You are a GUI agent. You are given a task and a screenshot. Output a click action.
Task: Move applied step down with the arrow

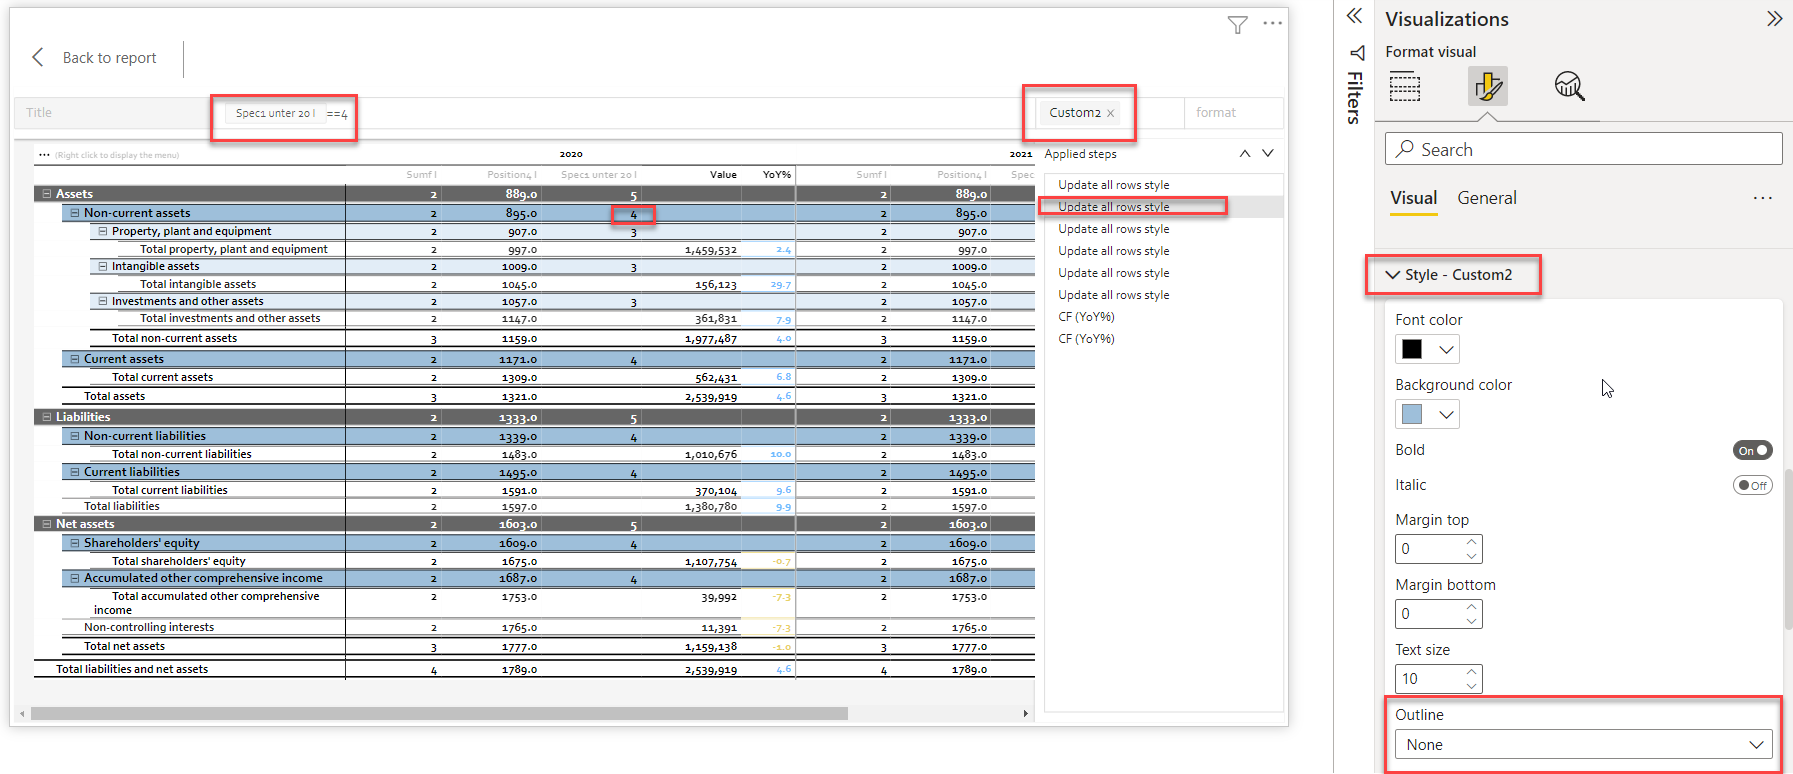1268,153
